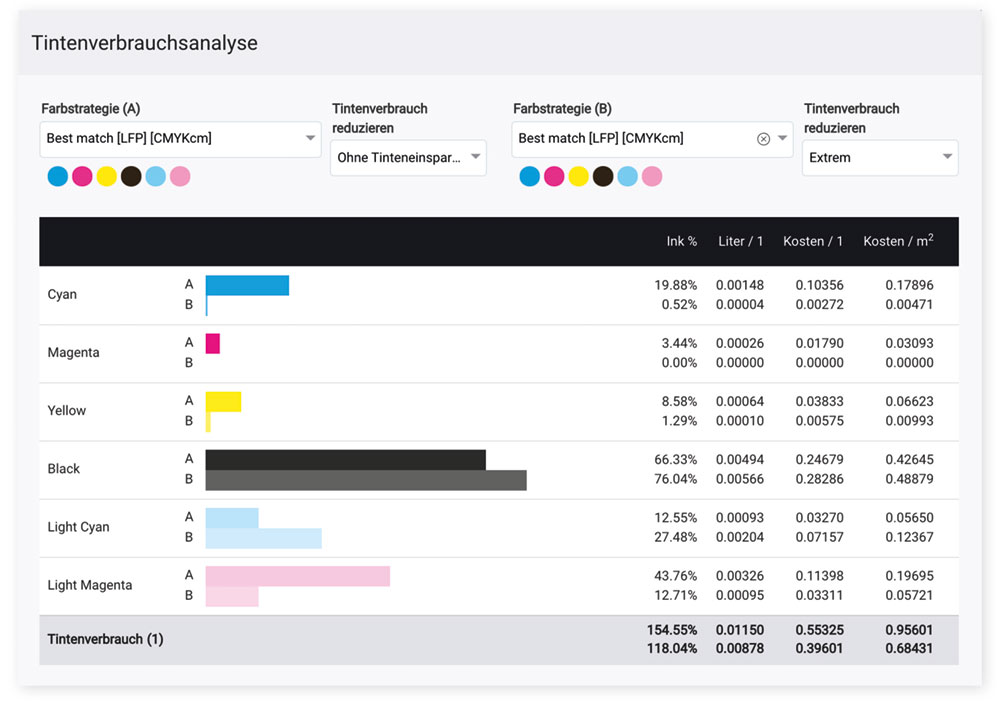Clear the Farbstrategie (B) selection
Screen dimensions: 1000x704
pyautogui.click(x=763, y=139)
